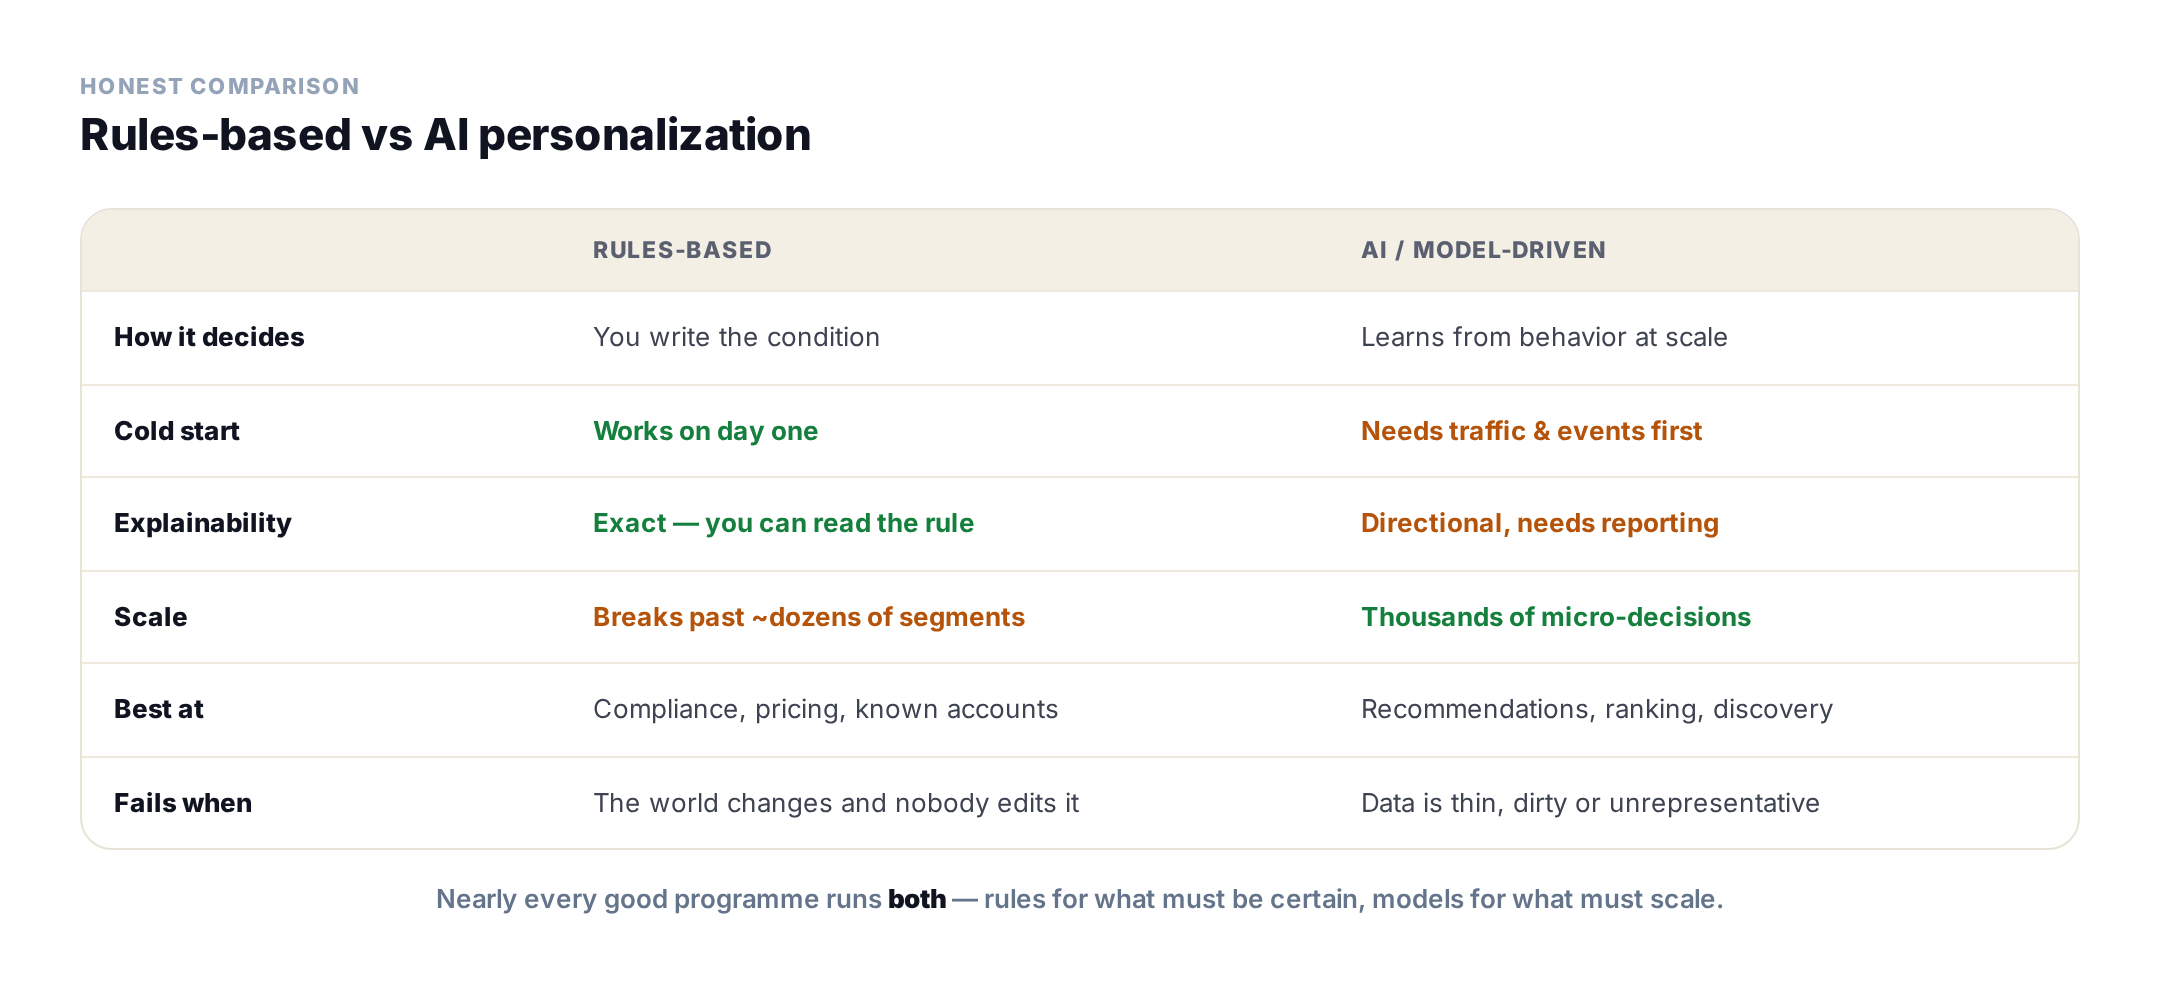Click 'The world changes and nobody edits it'
Image resolution: width=2160 pixels, height=988 pixels.
(x=836, y=803)
